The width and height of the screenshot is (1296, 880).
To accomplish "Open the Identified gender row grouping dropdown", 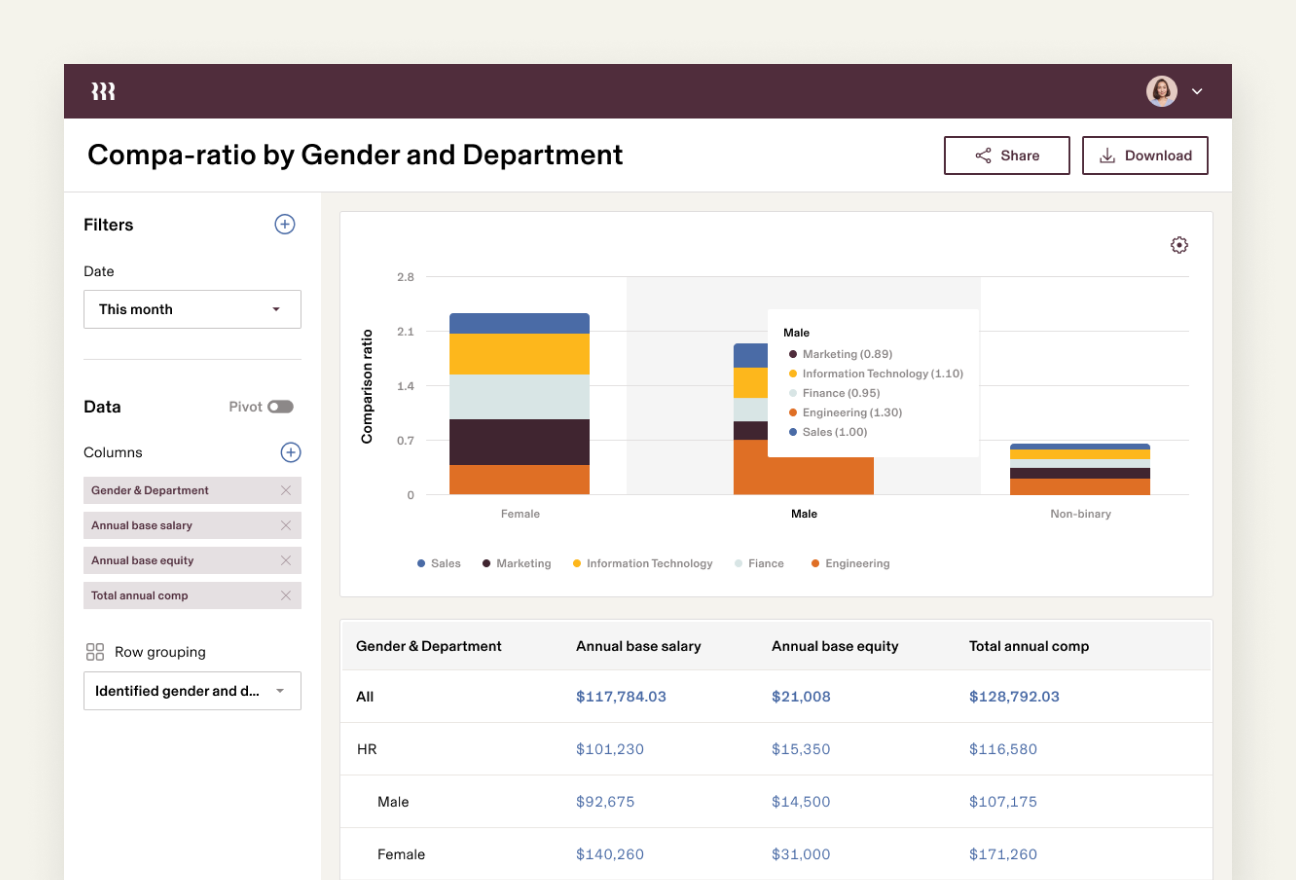I will 192,691.
